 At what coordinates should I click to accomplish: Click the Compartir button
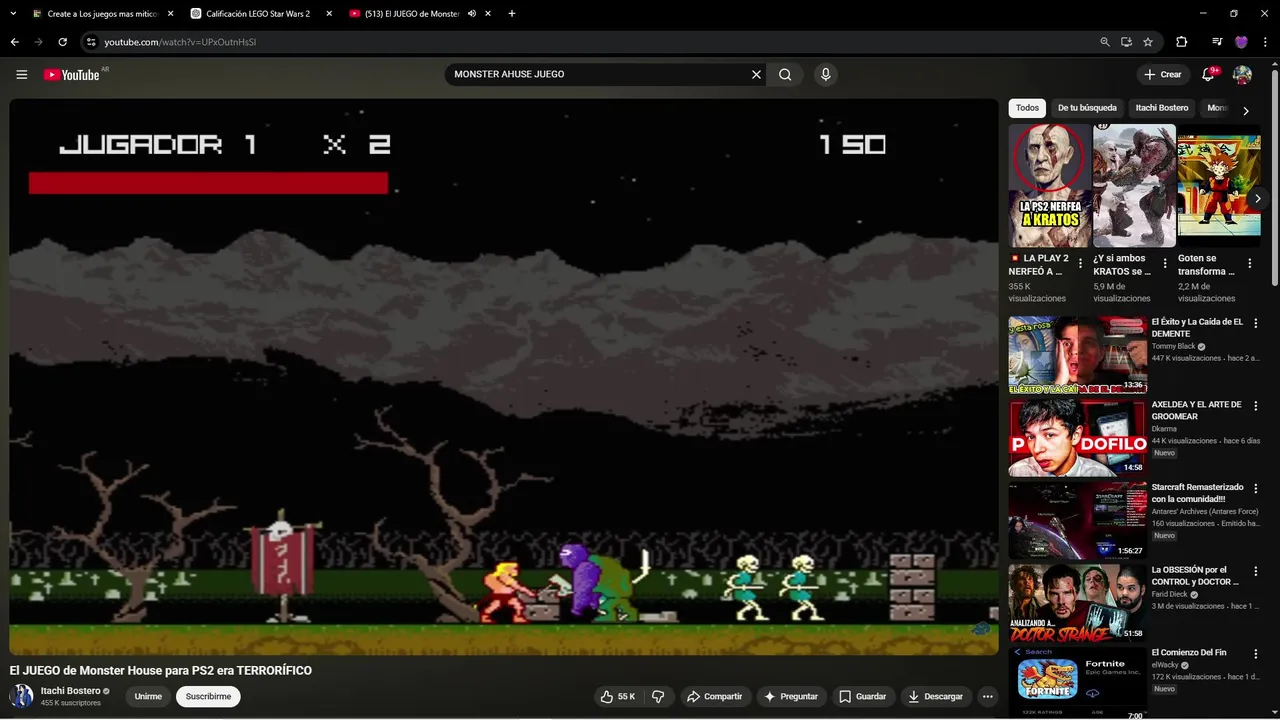714,697
